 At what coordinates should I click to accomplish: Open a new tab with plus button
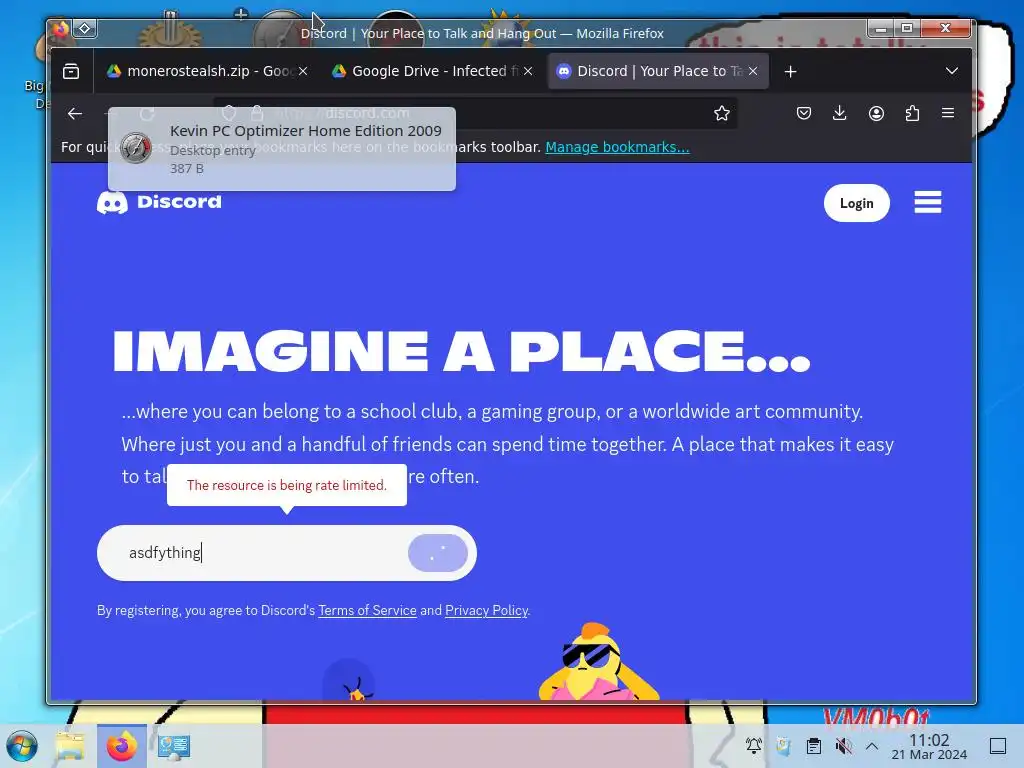[x=790, y=71]
